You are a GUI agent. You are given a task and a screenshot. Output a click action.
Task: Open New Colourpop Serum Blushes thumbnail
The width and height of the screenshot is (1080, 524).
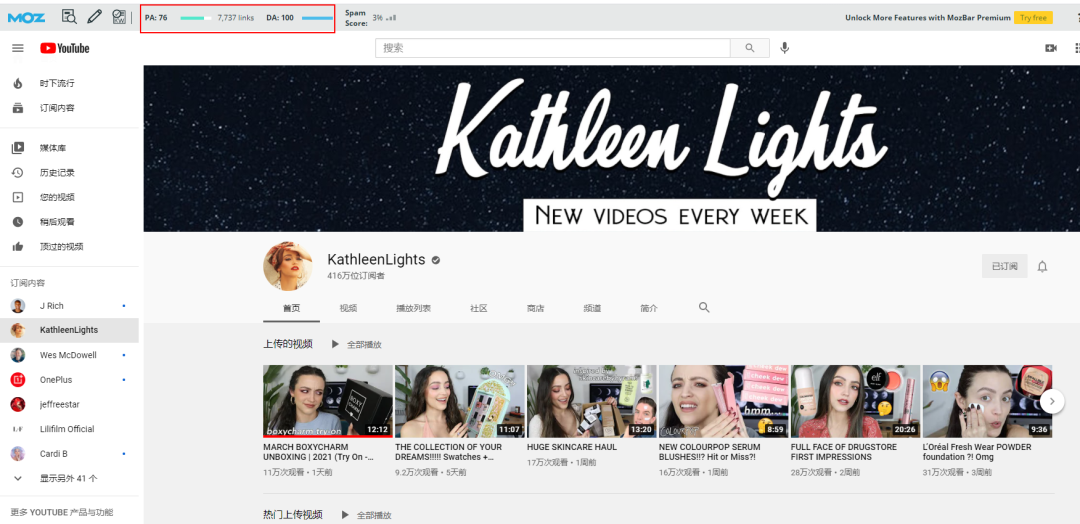pyautogui.click(x=723, y=401)
